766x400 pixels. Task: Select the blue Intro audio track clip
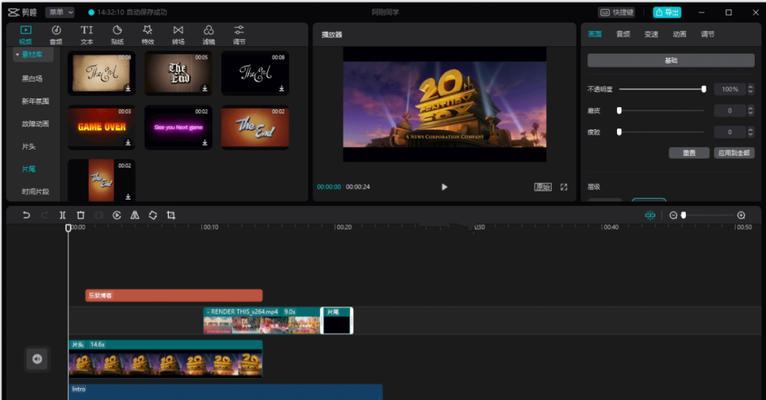[225, 392]
